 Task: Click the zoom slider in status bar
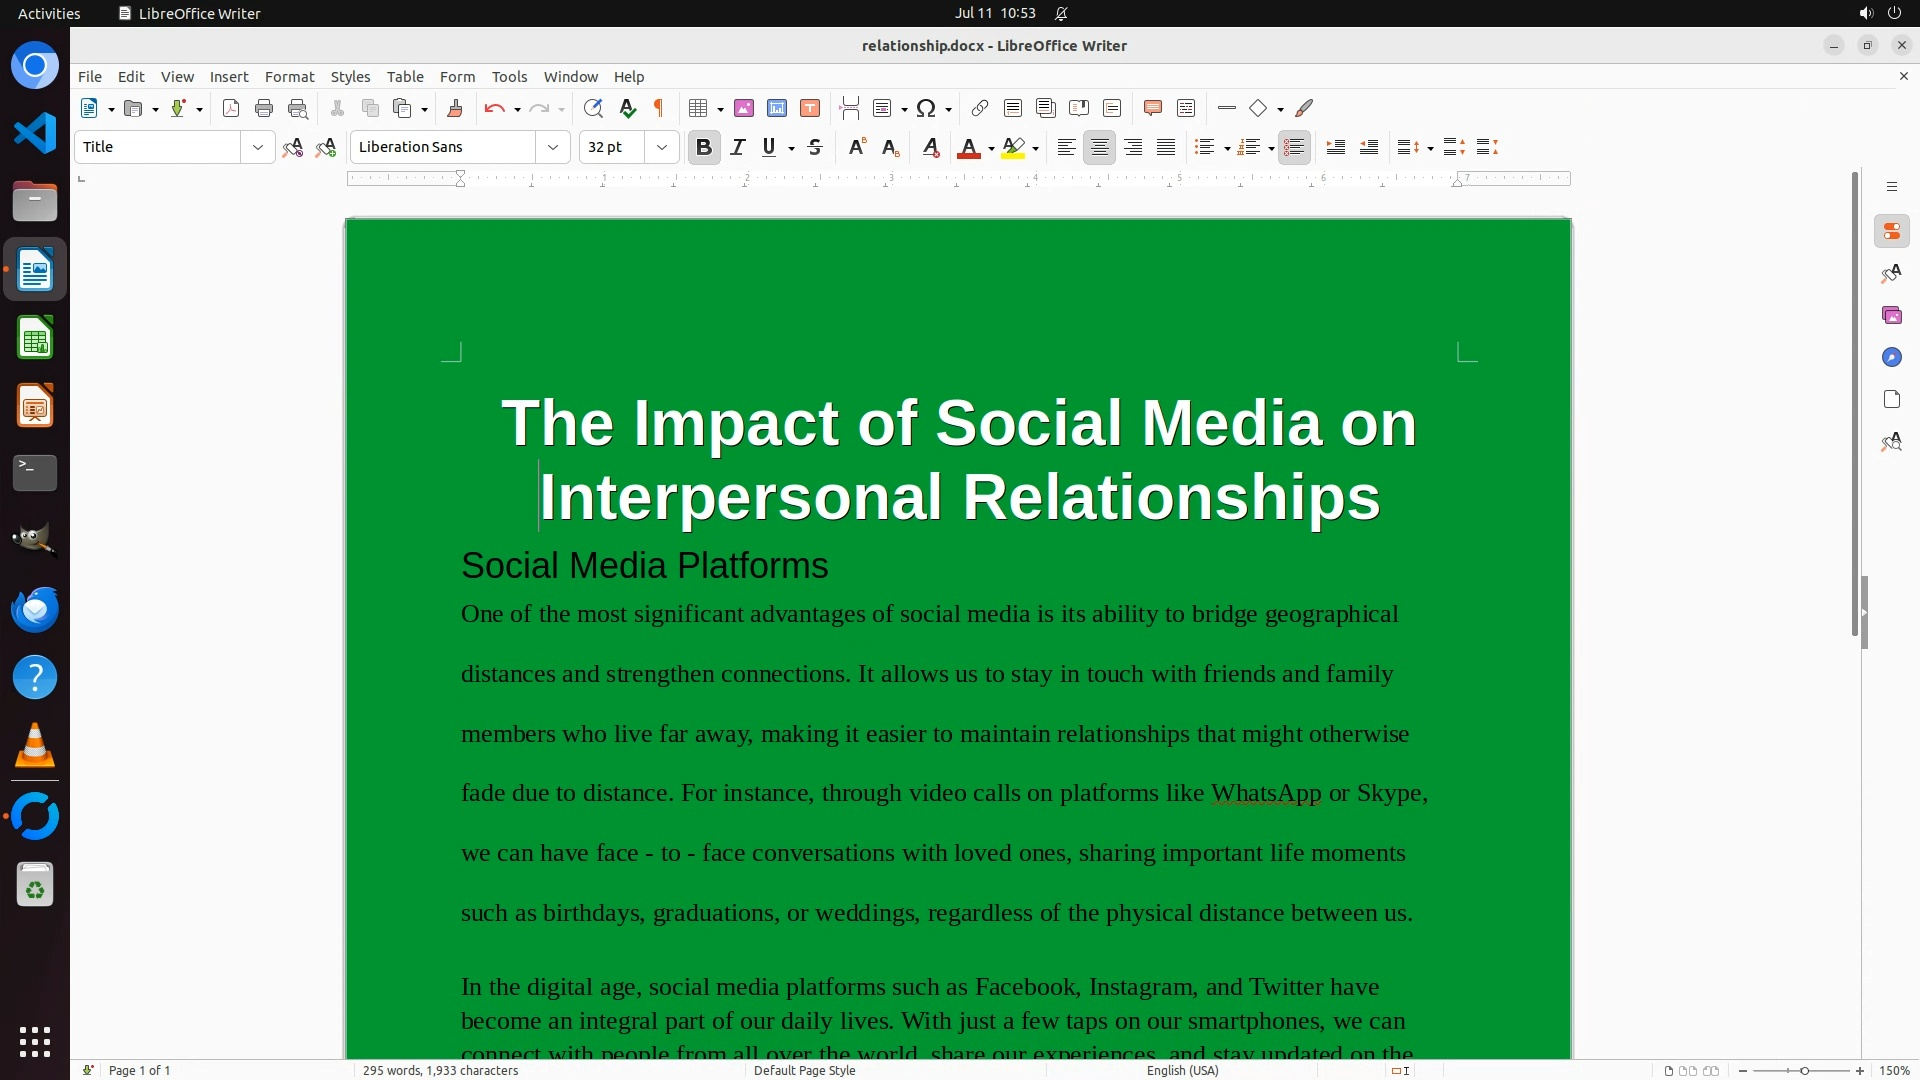point(1803,1070)
